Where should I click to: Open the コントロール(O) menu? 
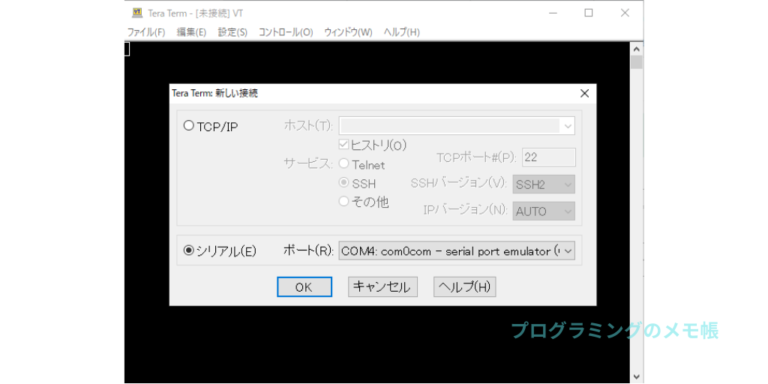[x=286, y=32]
